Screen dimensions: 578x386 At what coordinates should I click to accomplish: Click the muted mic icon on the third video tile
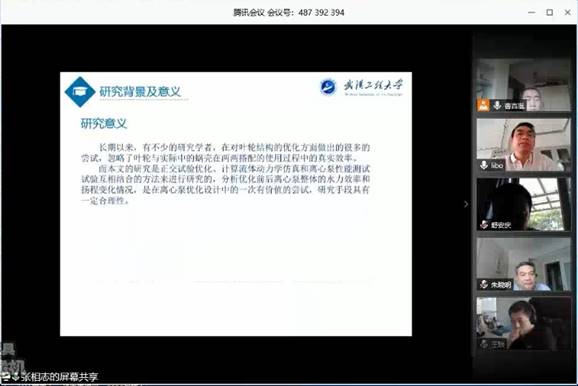click(x=484, y=224)
